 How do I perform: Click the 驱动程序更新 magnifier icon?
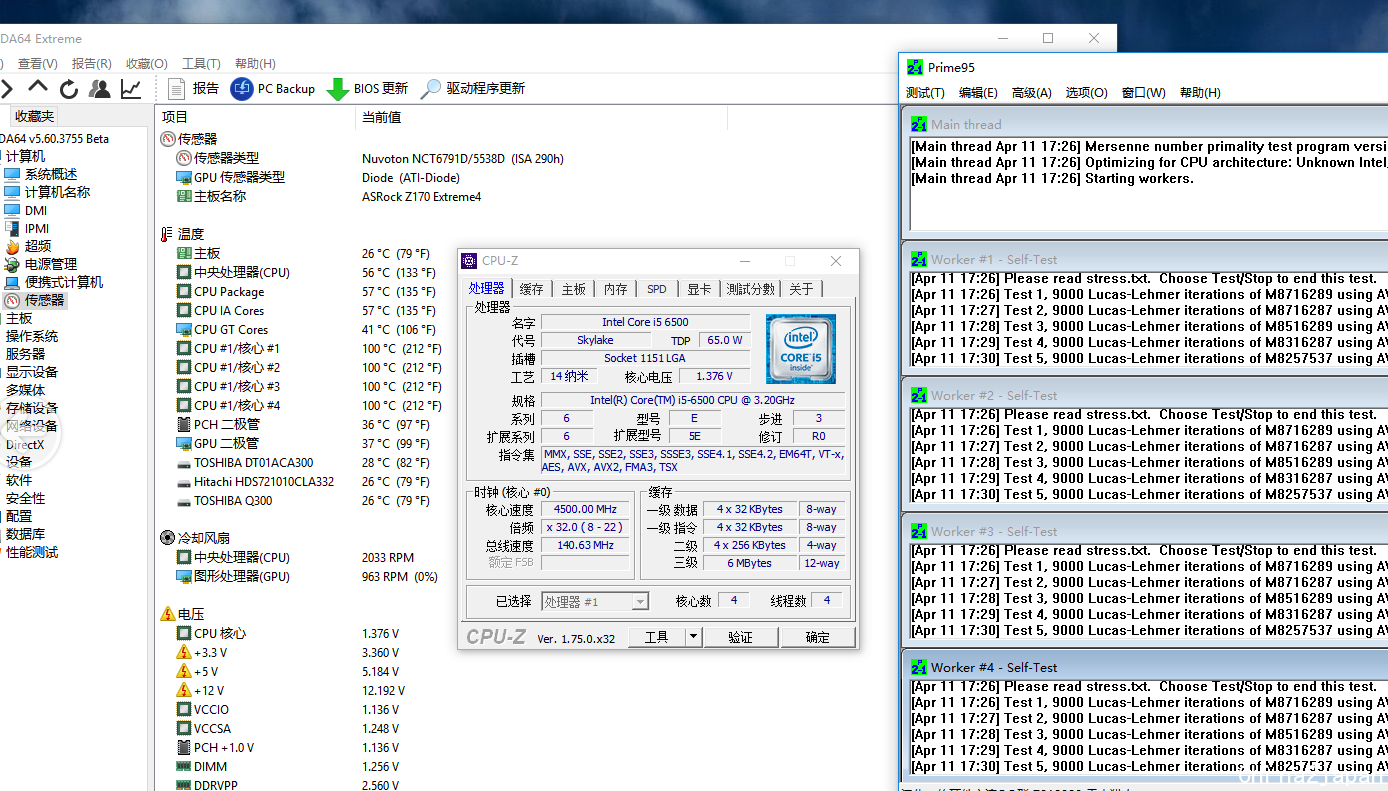[430, 89]
